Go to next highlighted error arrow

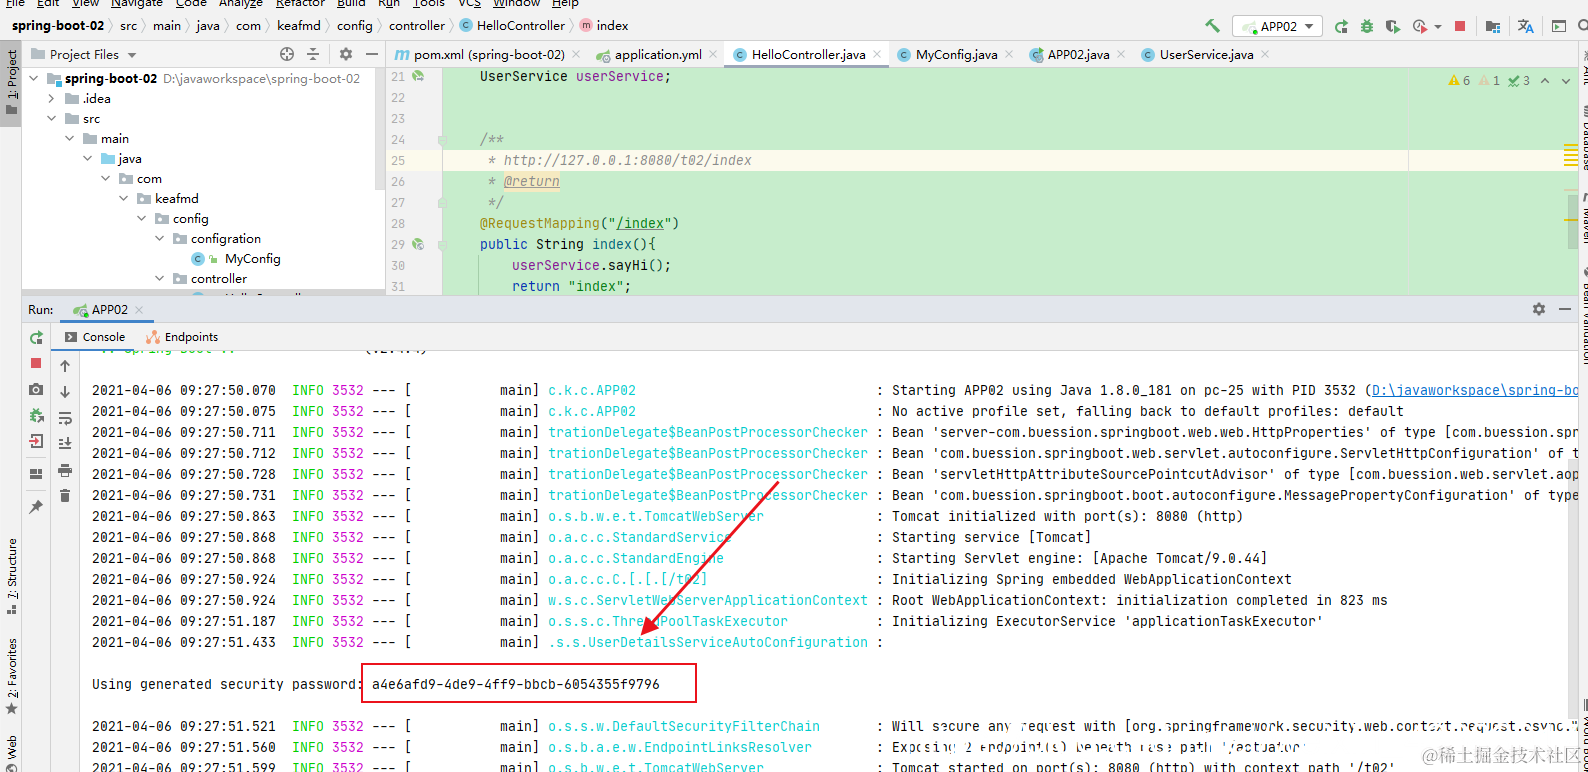click(1566, 81)
